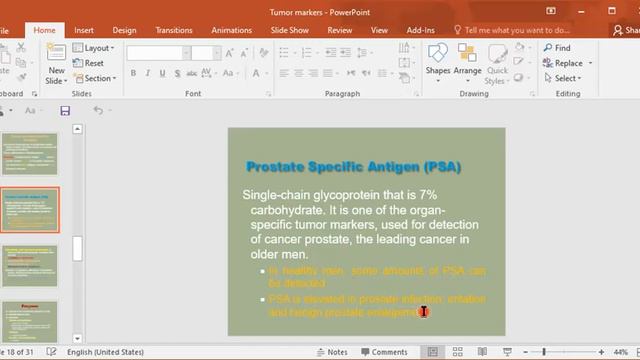
Task: Center the text
Action: (299, 73)
